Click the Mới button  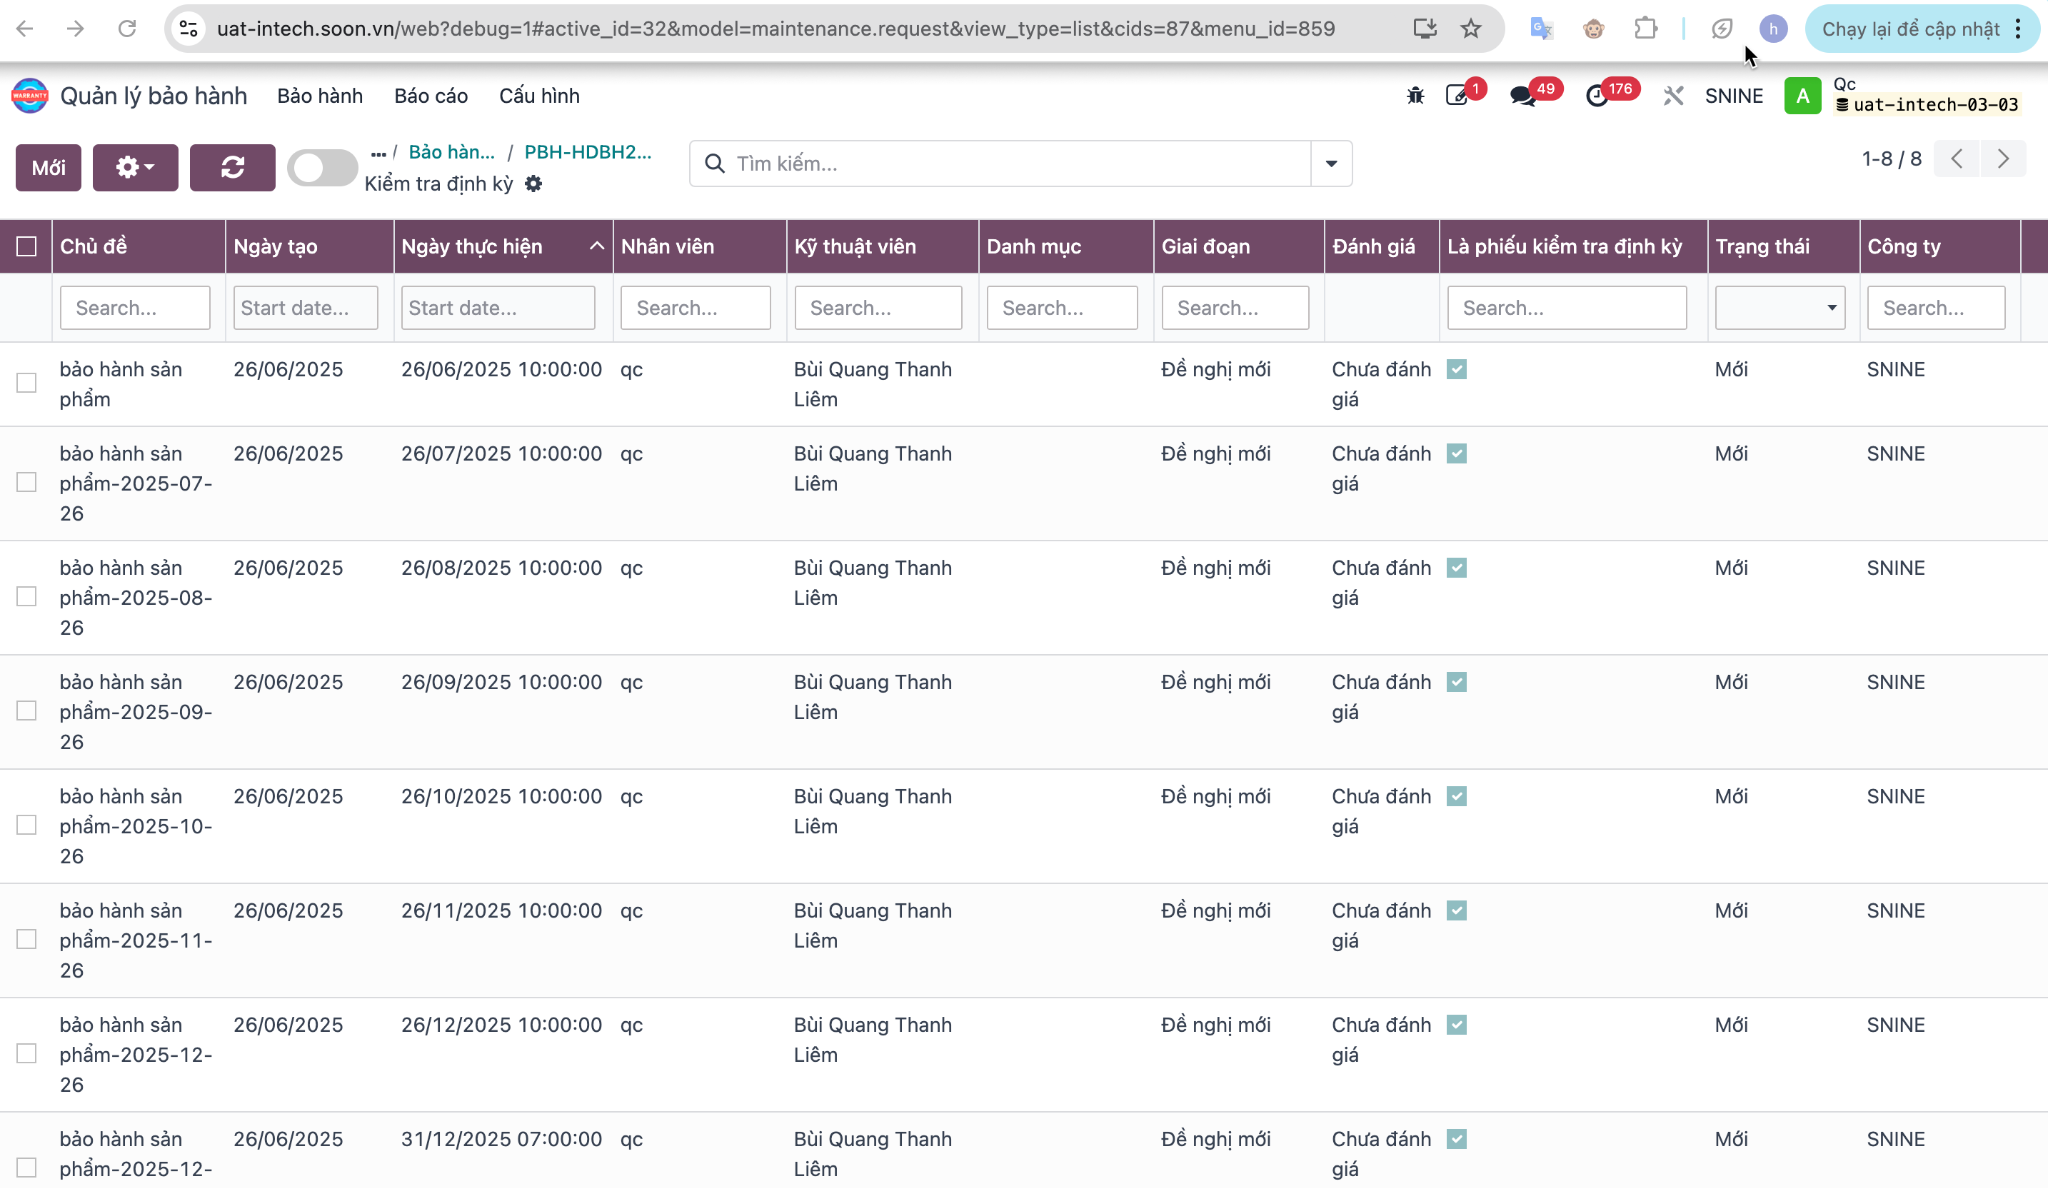click(48, 167)
